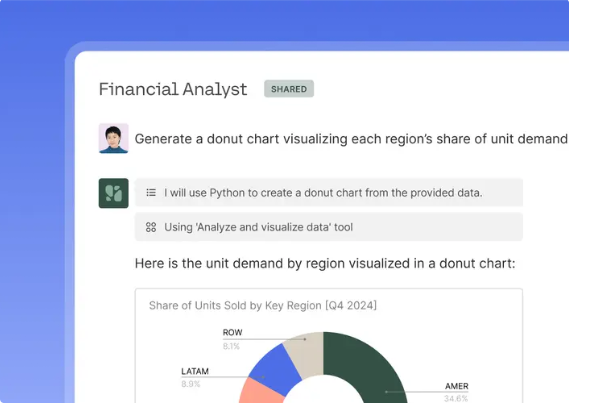Click the 8.9% LATAM percentage value
The image size is (590, 413).
(x=190, y=384)
